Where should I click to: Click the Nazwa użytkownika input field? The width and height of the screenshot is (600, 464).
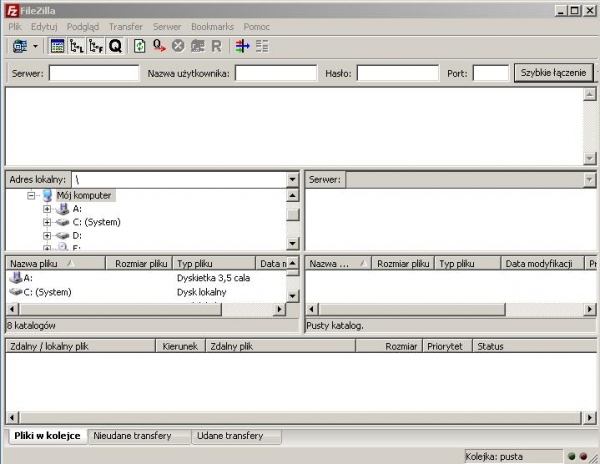276,73
